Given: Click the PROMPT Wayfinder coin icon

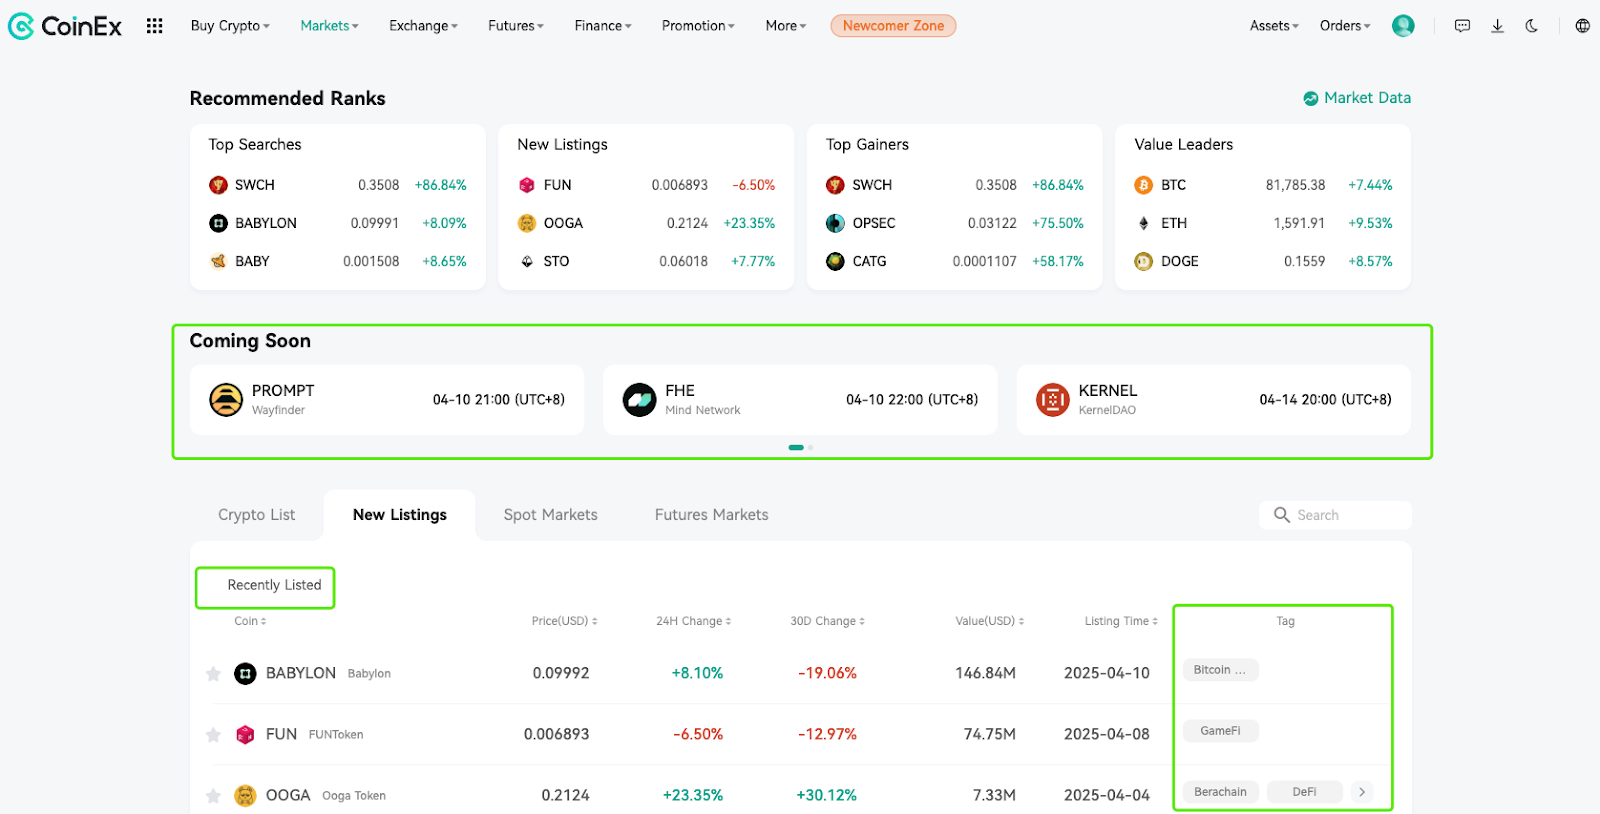Looking at the screenshot, I should point(226,400).
